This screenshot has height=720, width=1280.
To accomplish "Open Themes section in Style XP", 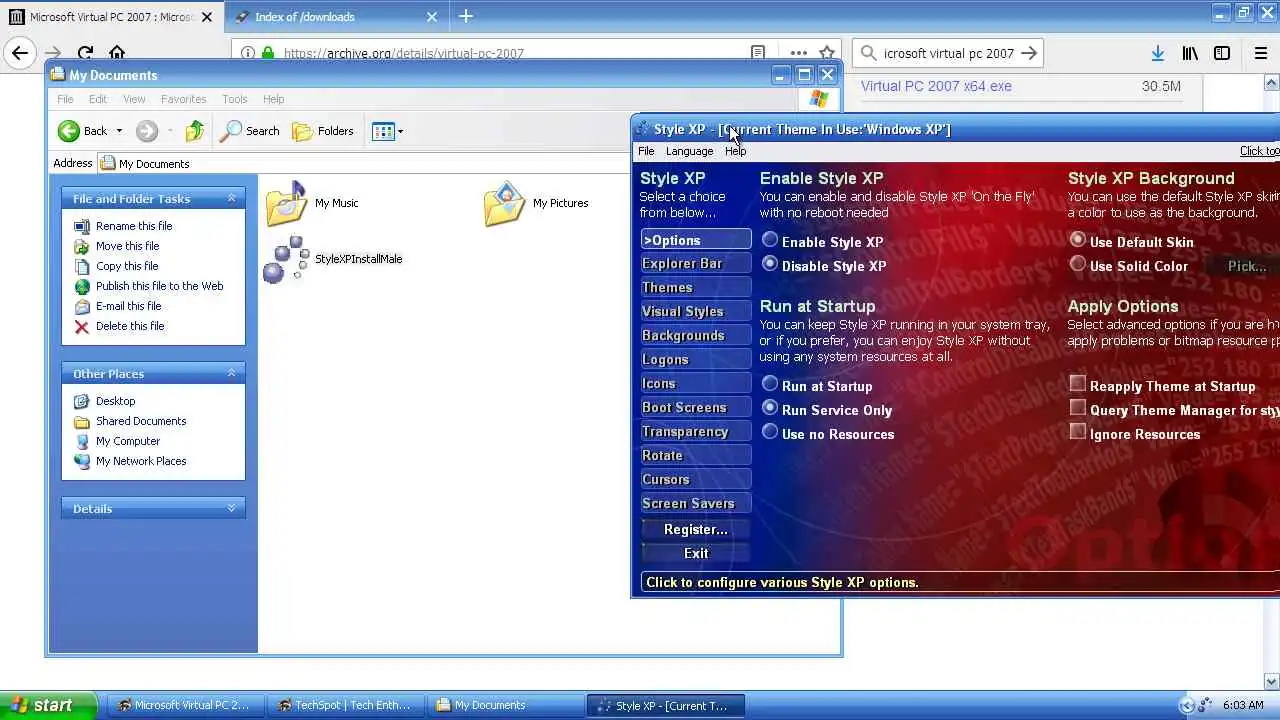I will coord(696,287).
